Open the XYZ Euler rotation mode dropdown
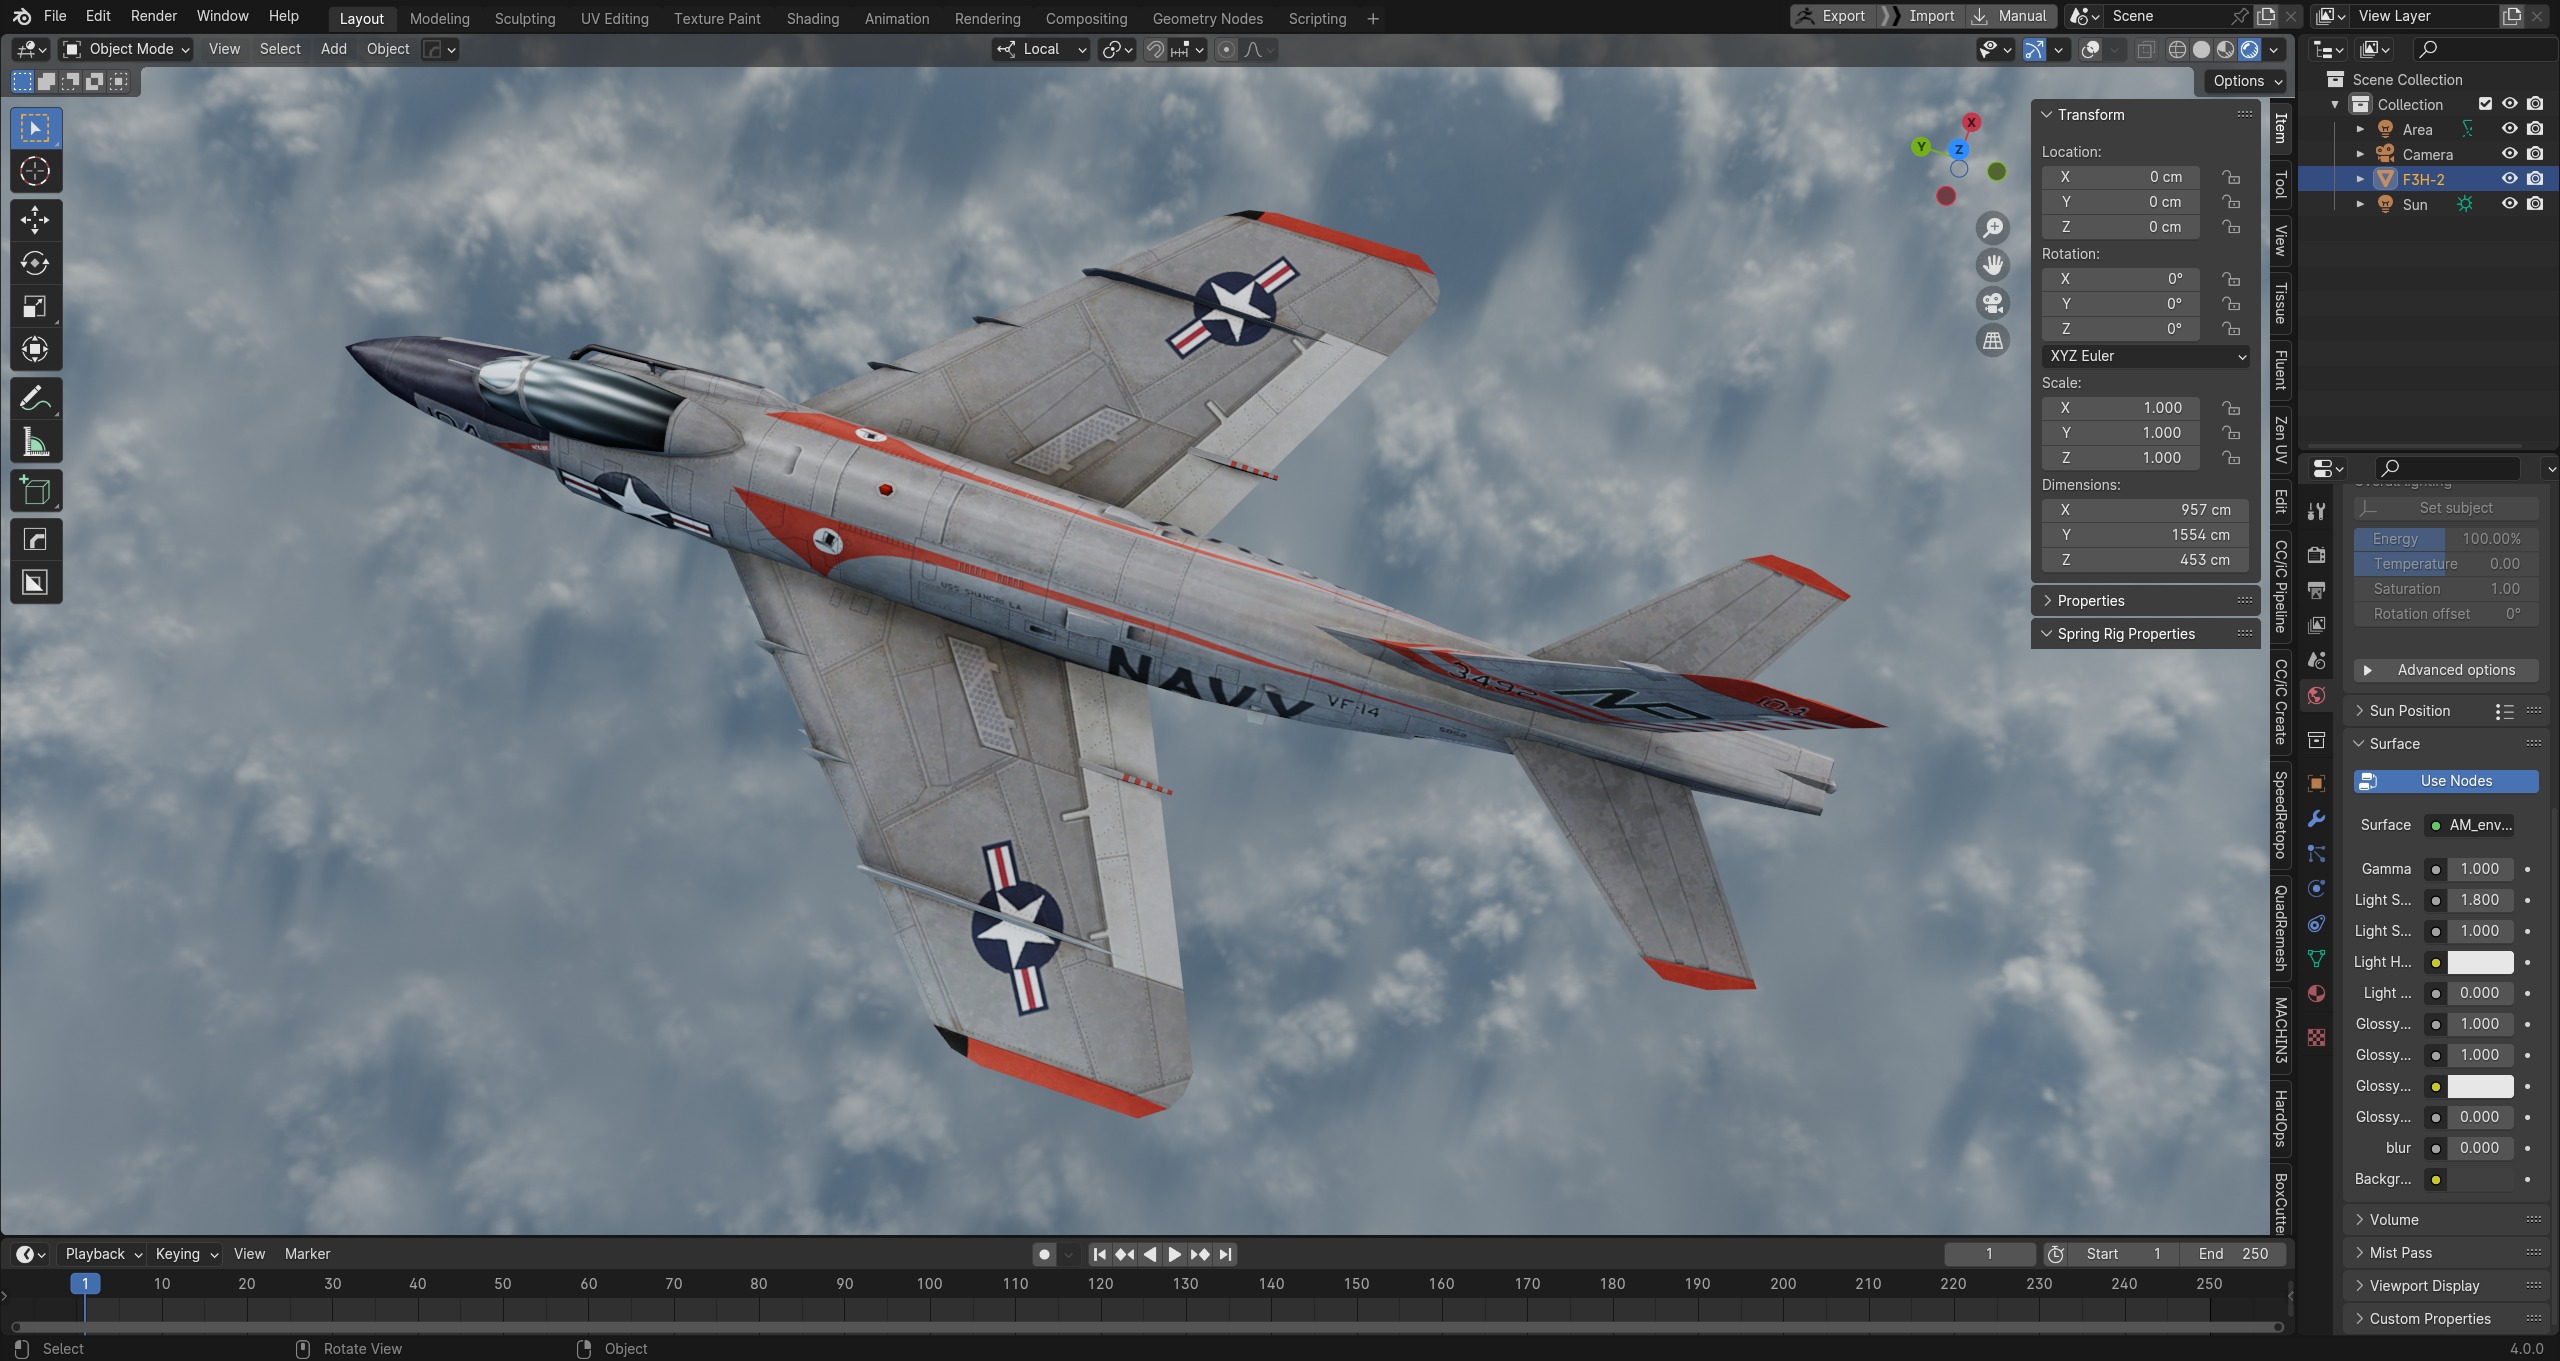The image size is (2560, 1361). tap(2146, 356)
